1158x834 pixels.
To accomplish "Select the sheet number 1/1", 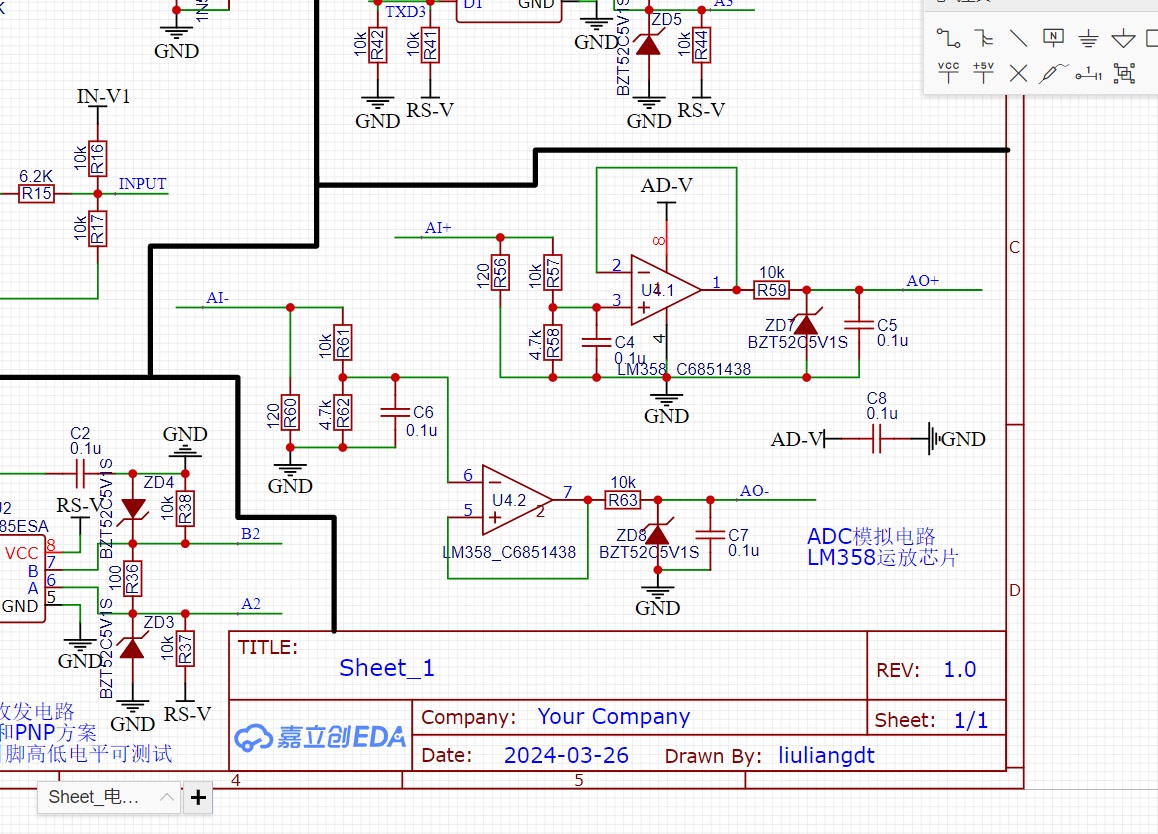I will click(x=971, y=720).
